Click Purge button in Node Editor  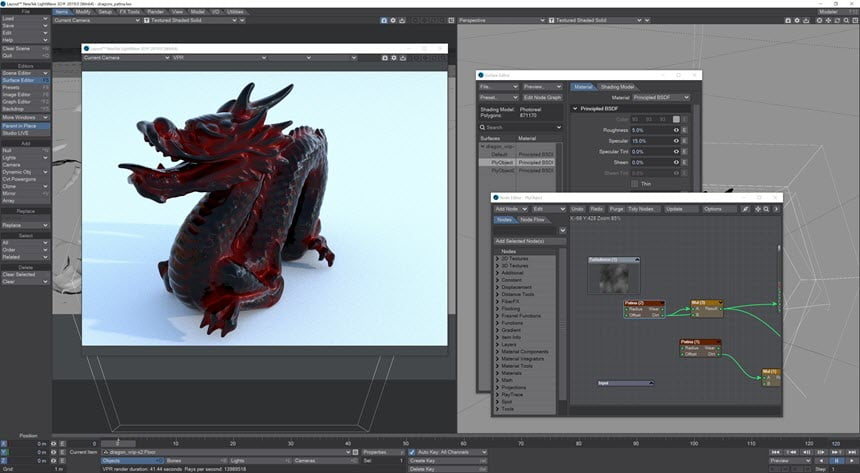click(616, 209)
